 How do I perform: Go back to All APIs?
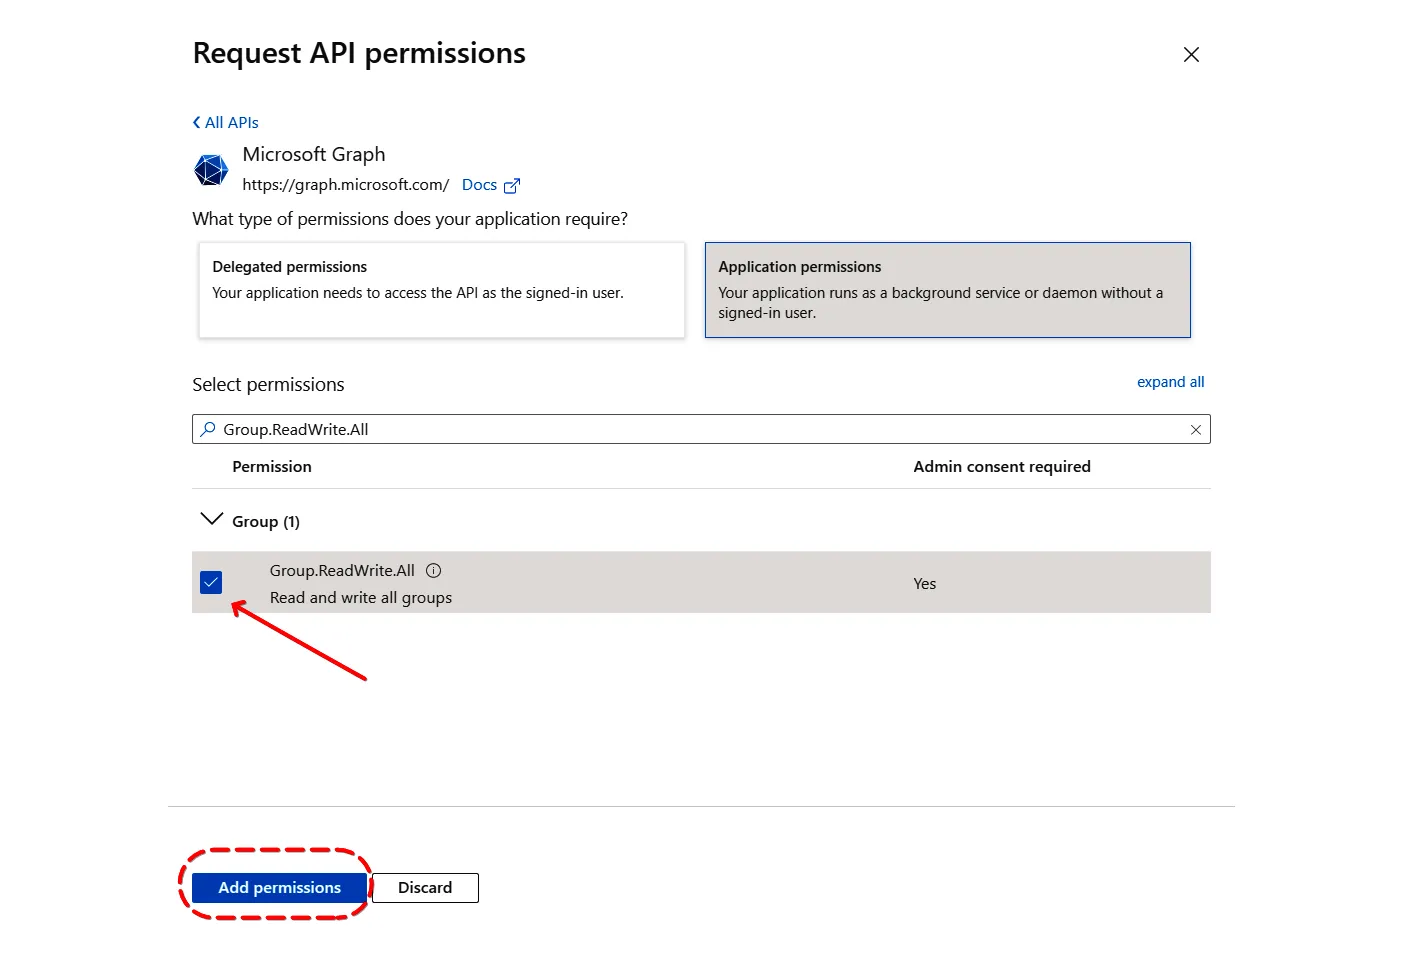[225, 122]
